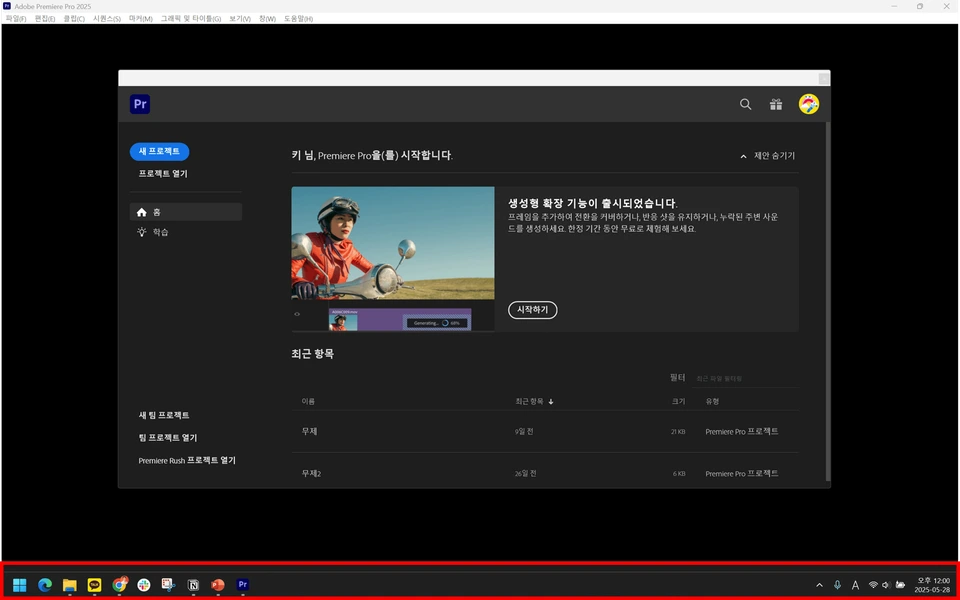The height and width of the screenshot is (600, 960).
Task: Open the 보기(V) menu
Action: (x=239, y=19)
